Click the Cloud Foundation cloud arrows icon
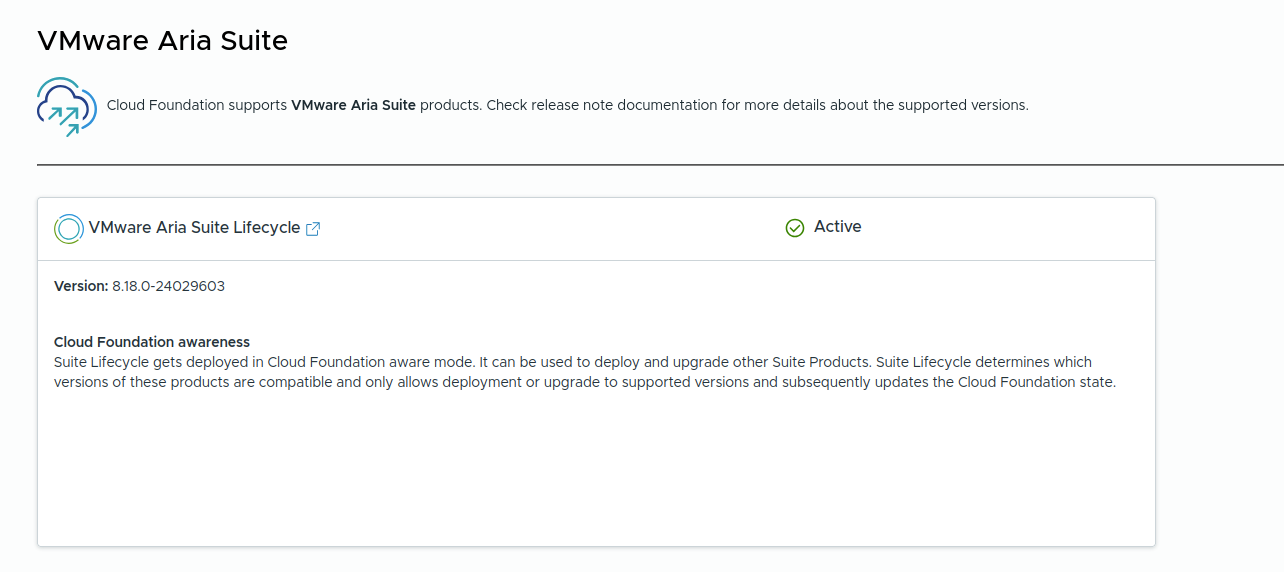This screenshot has width=1284, height=572. point(66,106)
